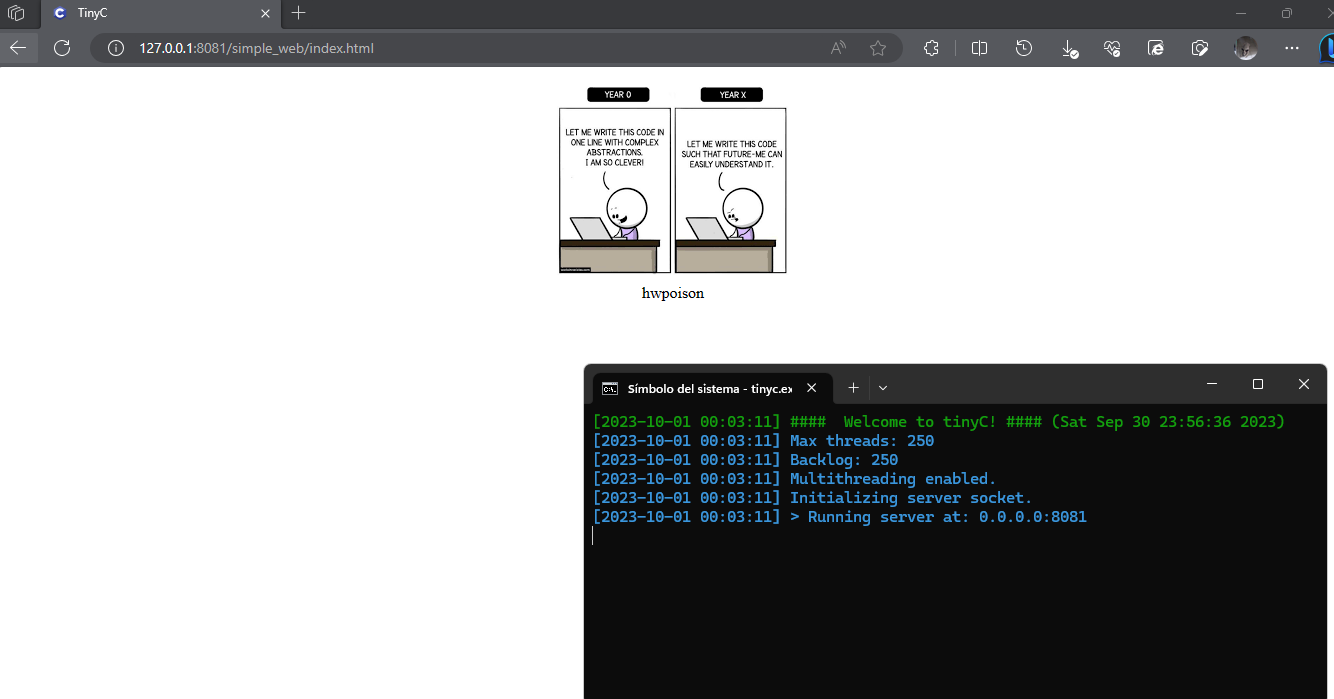Open the Copilot sidebar icon
1334x699 pixels.
pos(1326,48)
